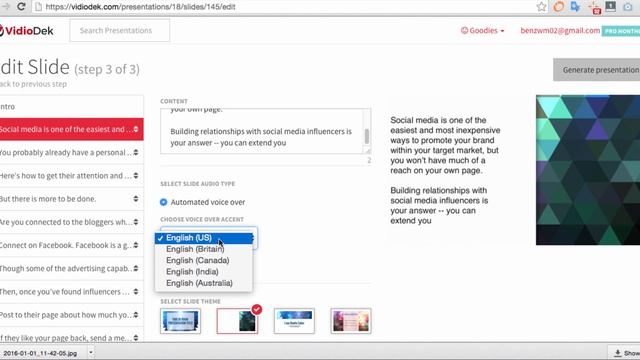Screen dimensions: 640x360
Task: Select 'Though some of the advertising' slide
Action: pyautogui.click(x=71, y=269)
